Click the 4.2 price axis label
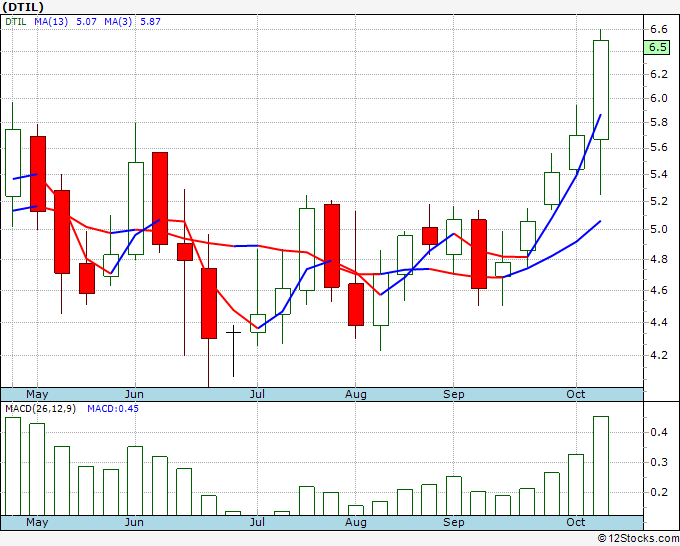This screenshot has width=680, height=546. [x=658, y=355]
